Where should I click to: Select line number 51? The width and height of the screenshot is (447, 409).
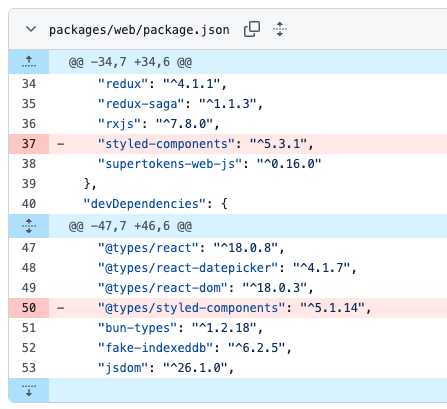29,328
